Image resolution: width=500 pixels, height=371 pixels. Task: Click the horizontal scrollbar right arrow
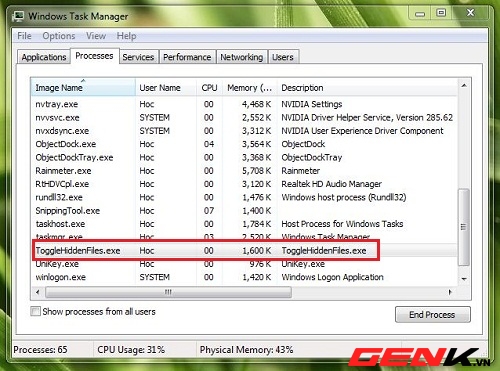pyautogui.click(x=450, y=292)
